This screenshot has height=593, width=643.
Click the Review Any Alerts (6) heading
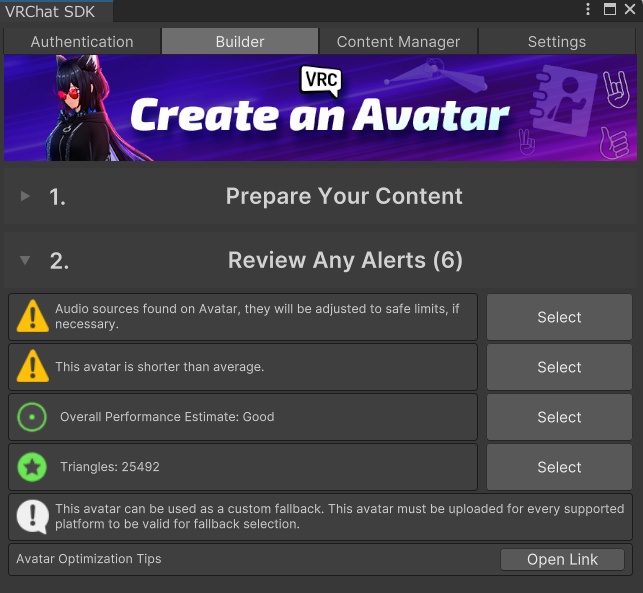(345, 260)
